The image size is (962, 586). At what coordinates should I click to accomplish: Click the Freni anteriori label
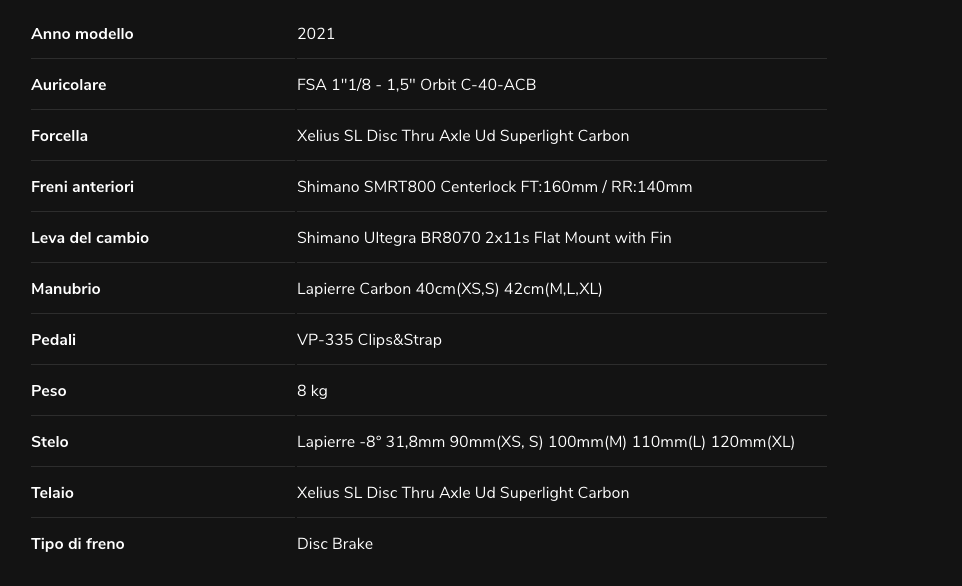pos(82,187)
